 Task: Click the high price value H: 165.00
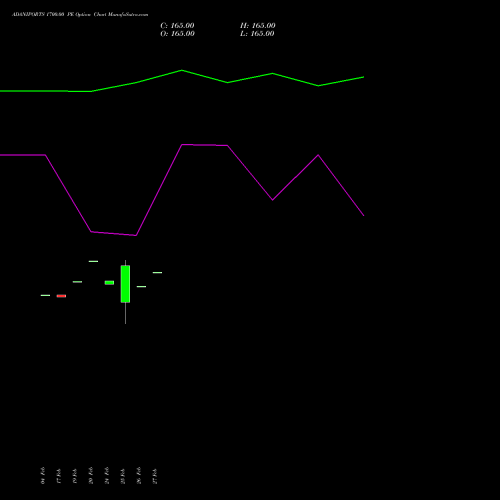pos(258,26)
